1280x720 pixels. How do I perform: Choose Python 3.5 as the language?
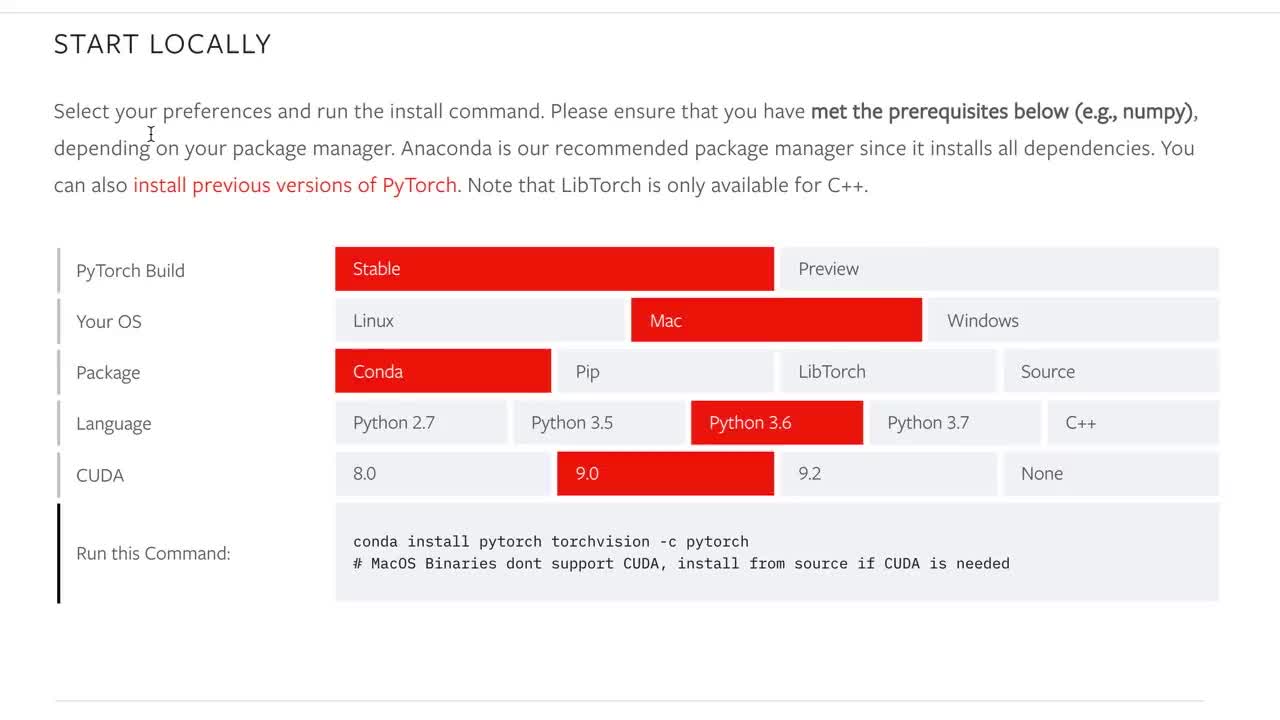tap(599, 423)
